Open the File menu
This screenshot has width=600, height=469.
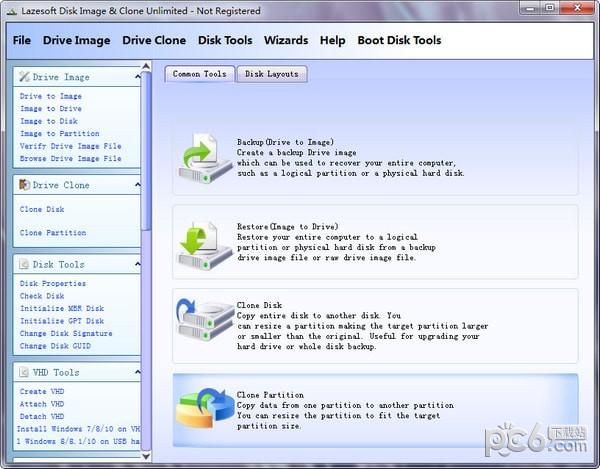tap(22, 40)
